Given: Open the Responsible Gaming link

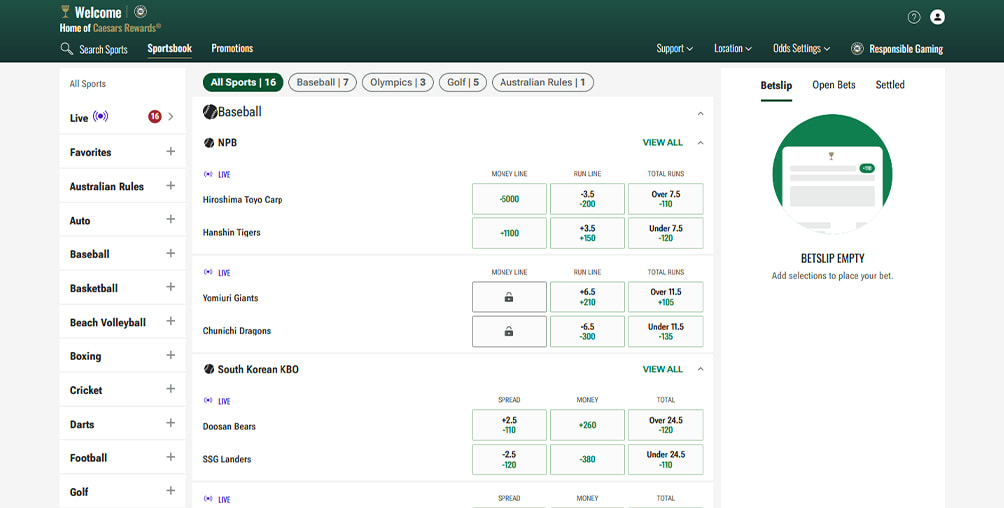Looking at the screenshot, I should [905, 49].
